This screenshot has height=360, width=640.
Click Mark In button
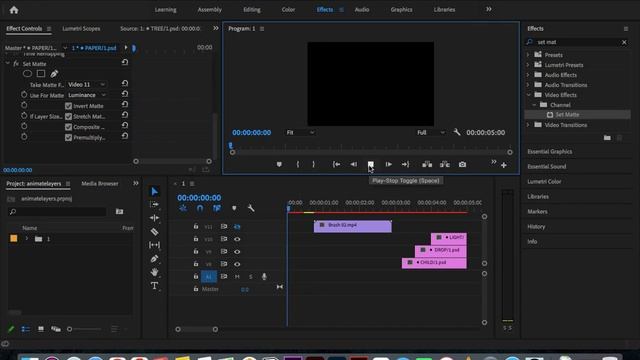[x=298, y=164]
